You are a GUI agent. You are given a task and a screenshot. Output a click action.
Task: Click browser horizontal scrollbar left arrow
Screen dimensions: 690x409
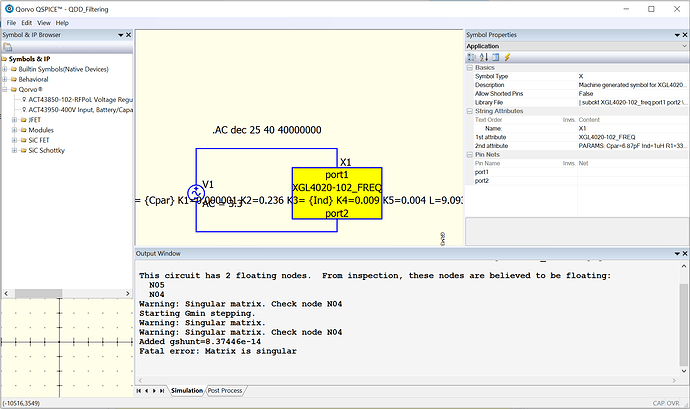(6, 293)
